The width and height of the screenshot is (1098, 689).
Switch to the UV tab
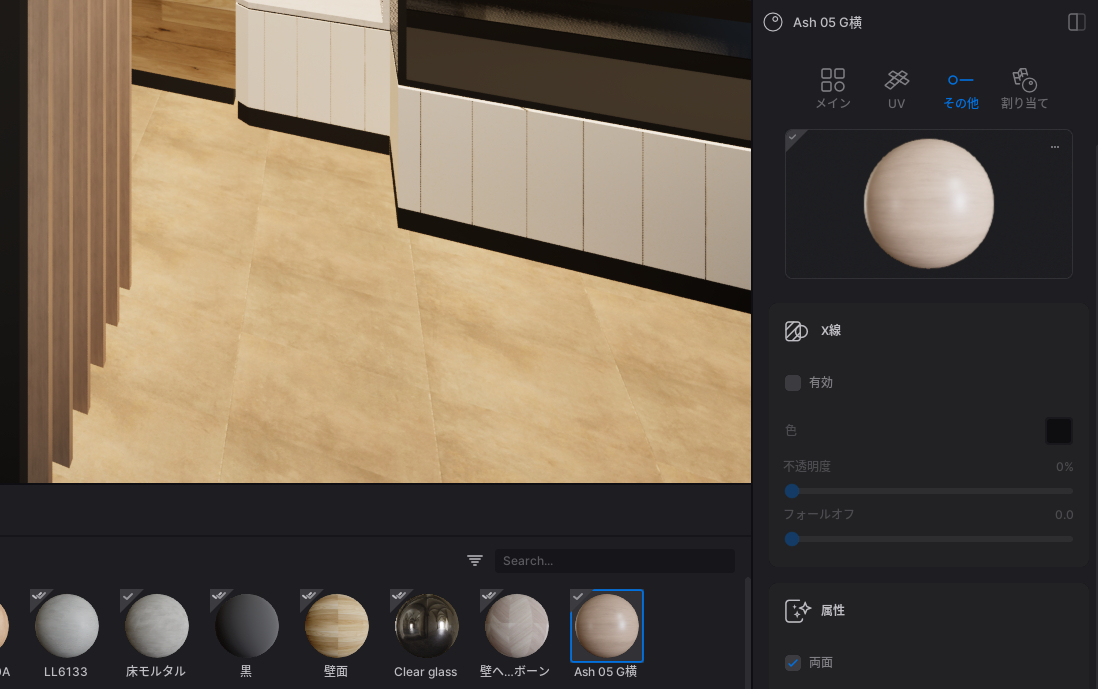click(896, 89)
